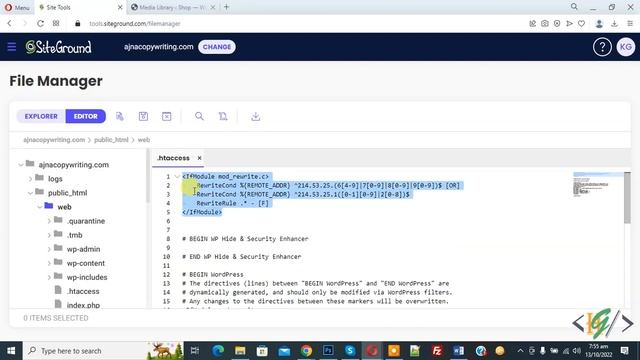Select index.php file in tree

point(83,305)
